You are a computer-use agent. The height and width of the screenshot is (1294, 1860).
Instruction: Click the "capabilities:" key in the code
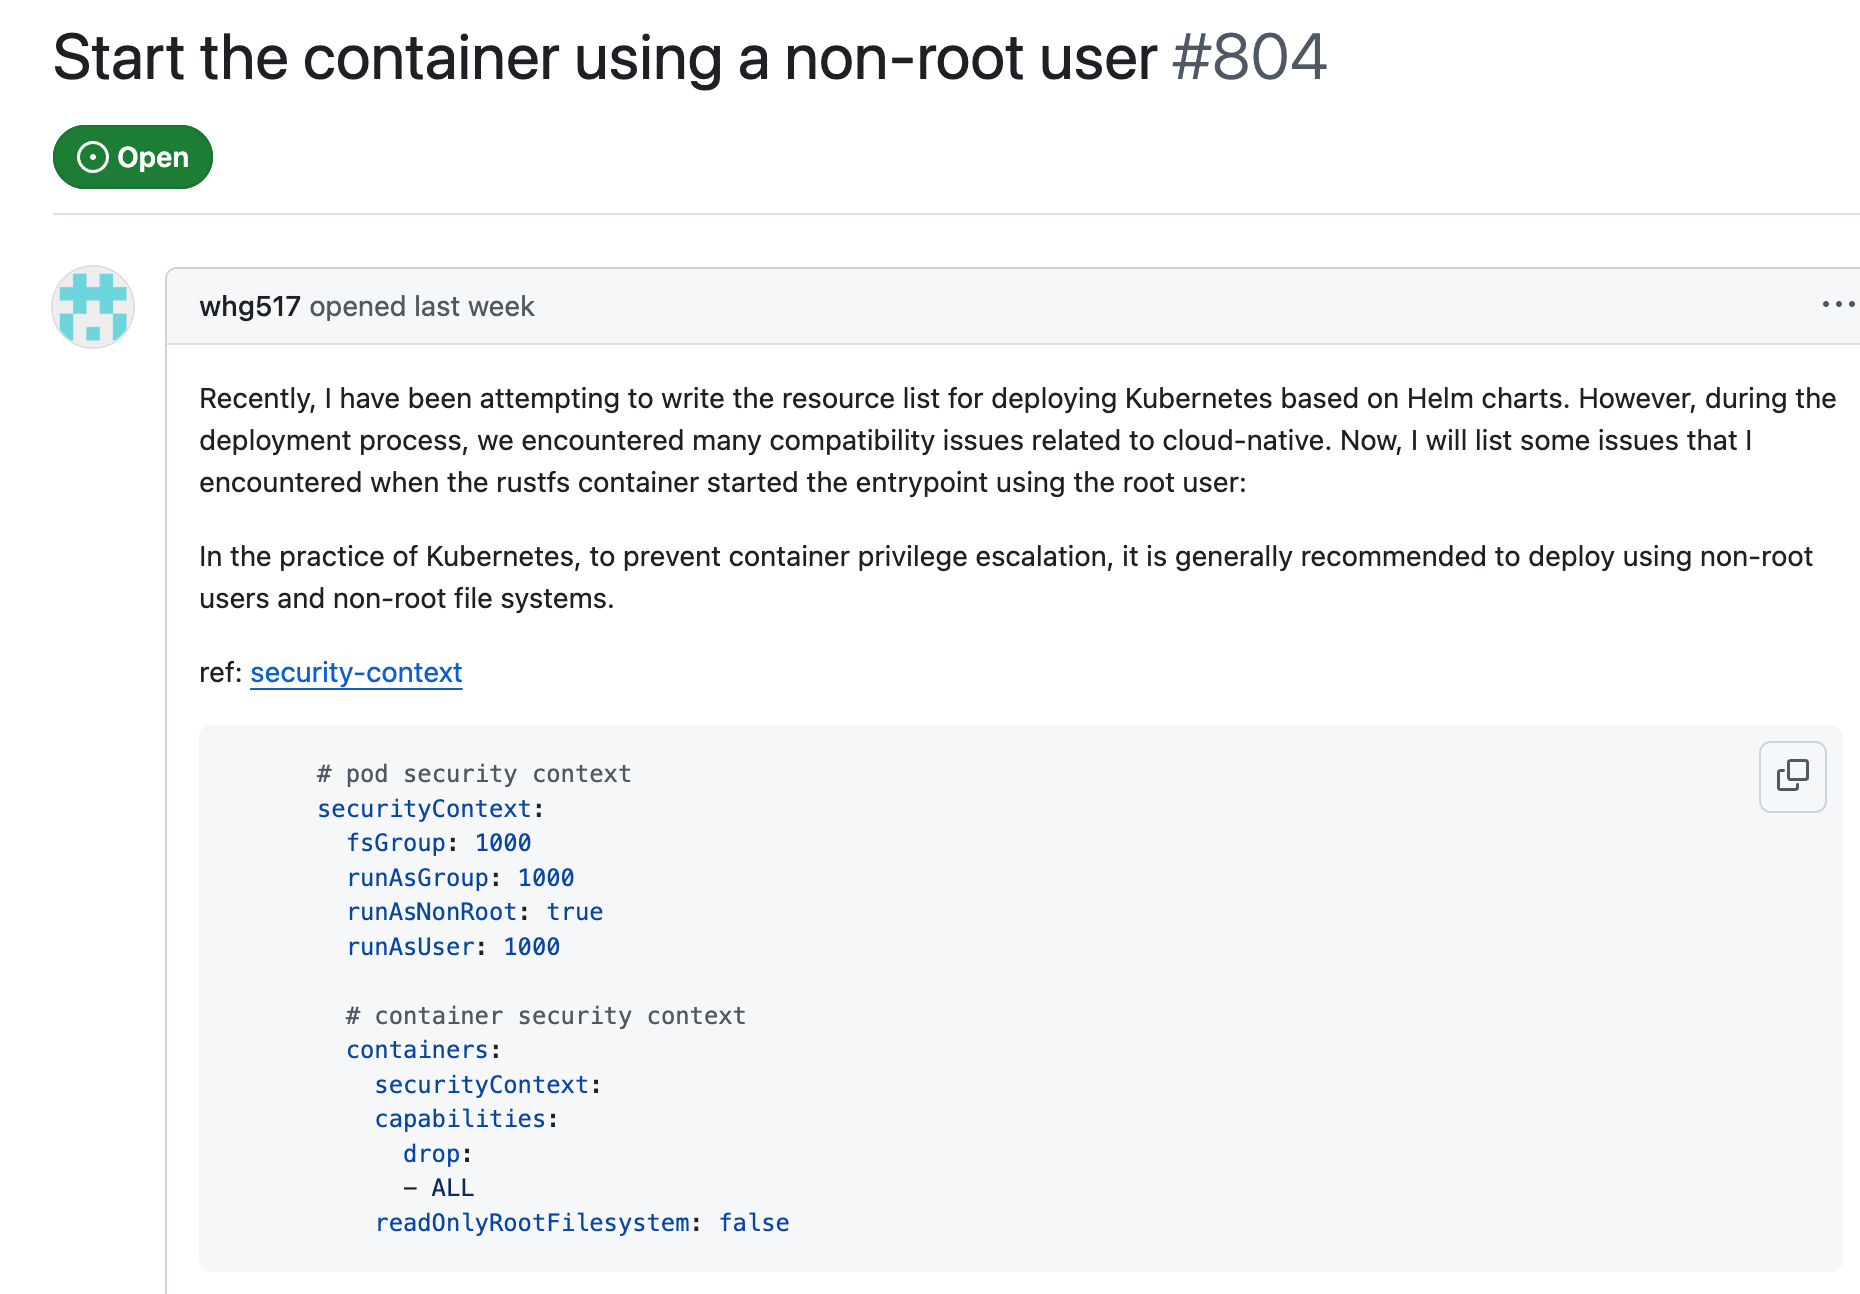click(461, 1119)
